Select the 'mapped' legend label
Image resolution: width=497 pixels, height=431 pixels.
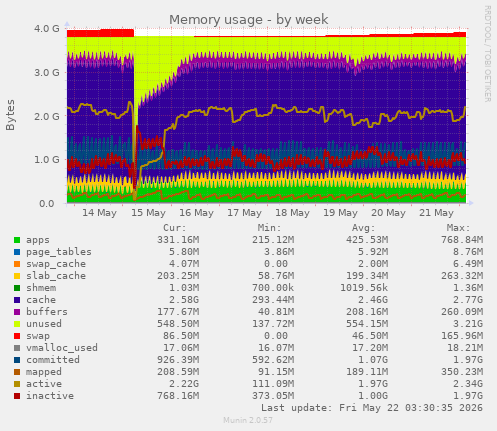[44, 372]
